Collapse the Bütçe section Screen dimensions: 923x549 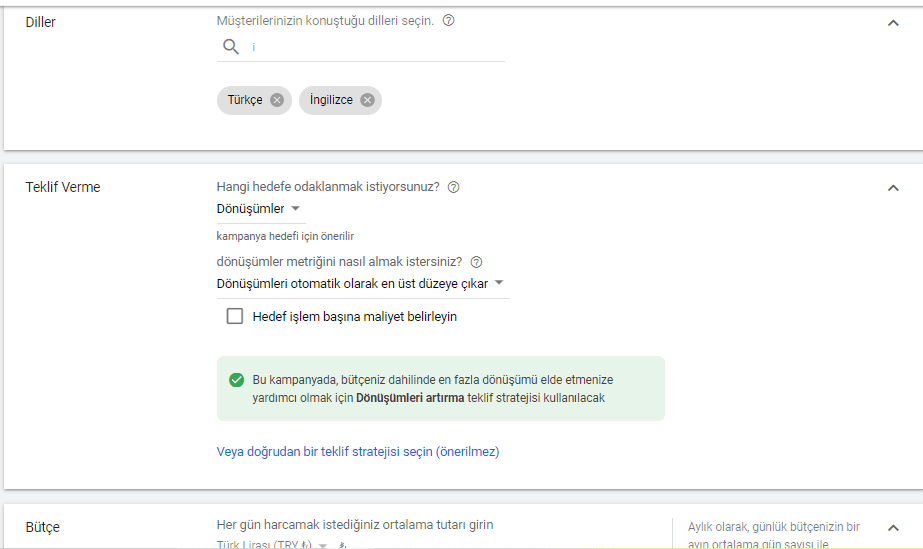pos(893,527)
